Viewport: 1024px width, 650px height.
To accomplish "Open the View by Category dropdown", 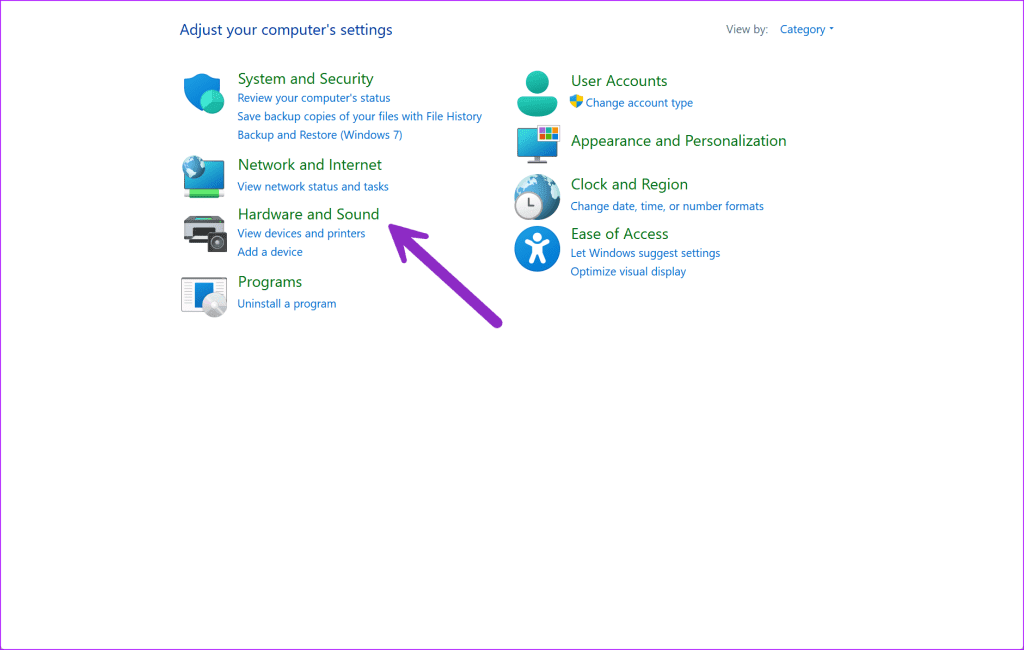I will click(806, 29).
